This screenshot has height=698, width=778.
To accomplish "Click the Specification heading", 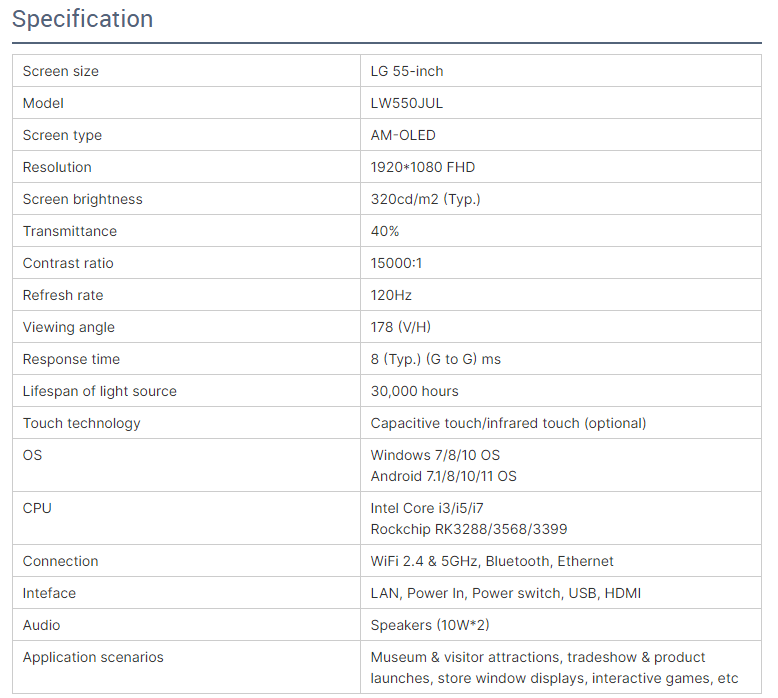I will pyautogui.click(x=82, y=19).
